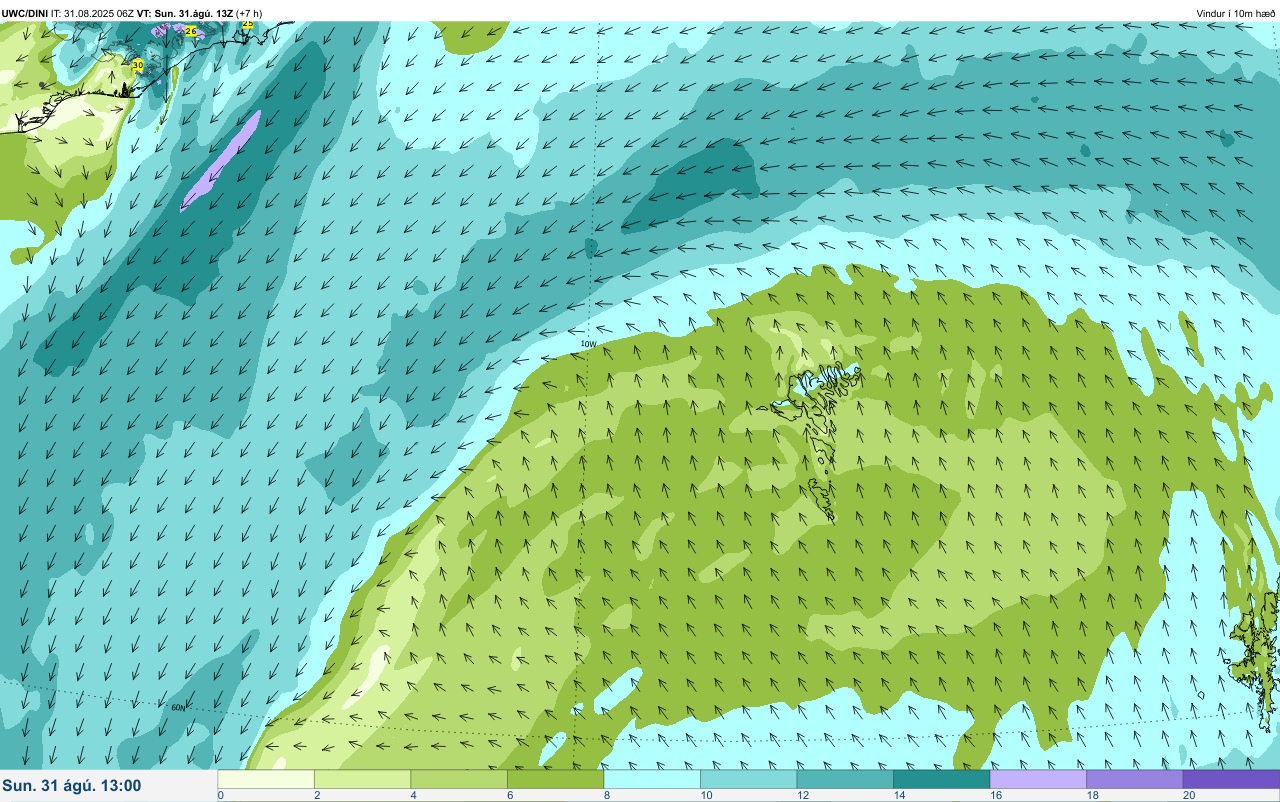Viewport: 1280px width, 802px height.
Task: Click the legend value '12'
Action: click(801, 795)
